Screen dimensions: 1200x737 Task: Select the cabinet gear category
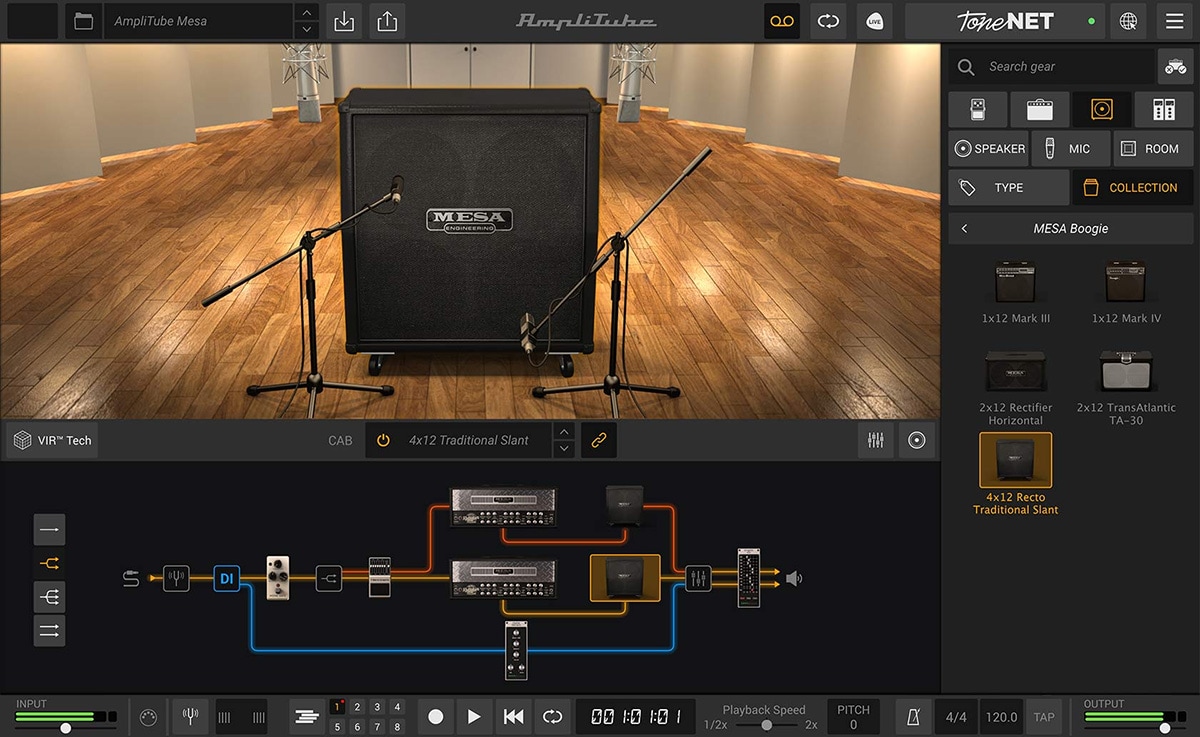(x=1102, y=109)
